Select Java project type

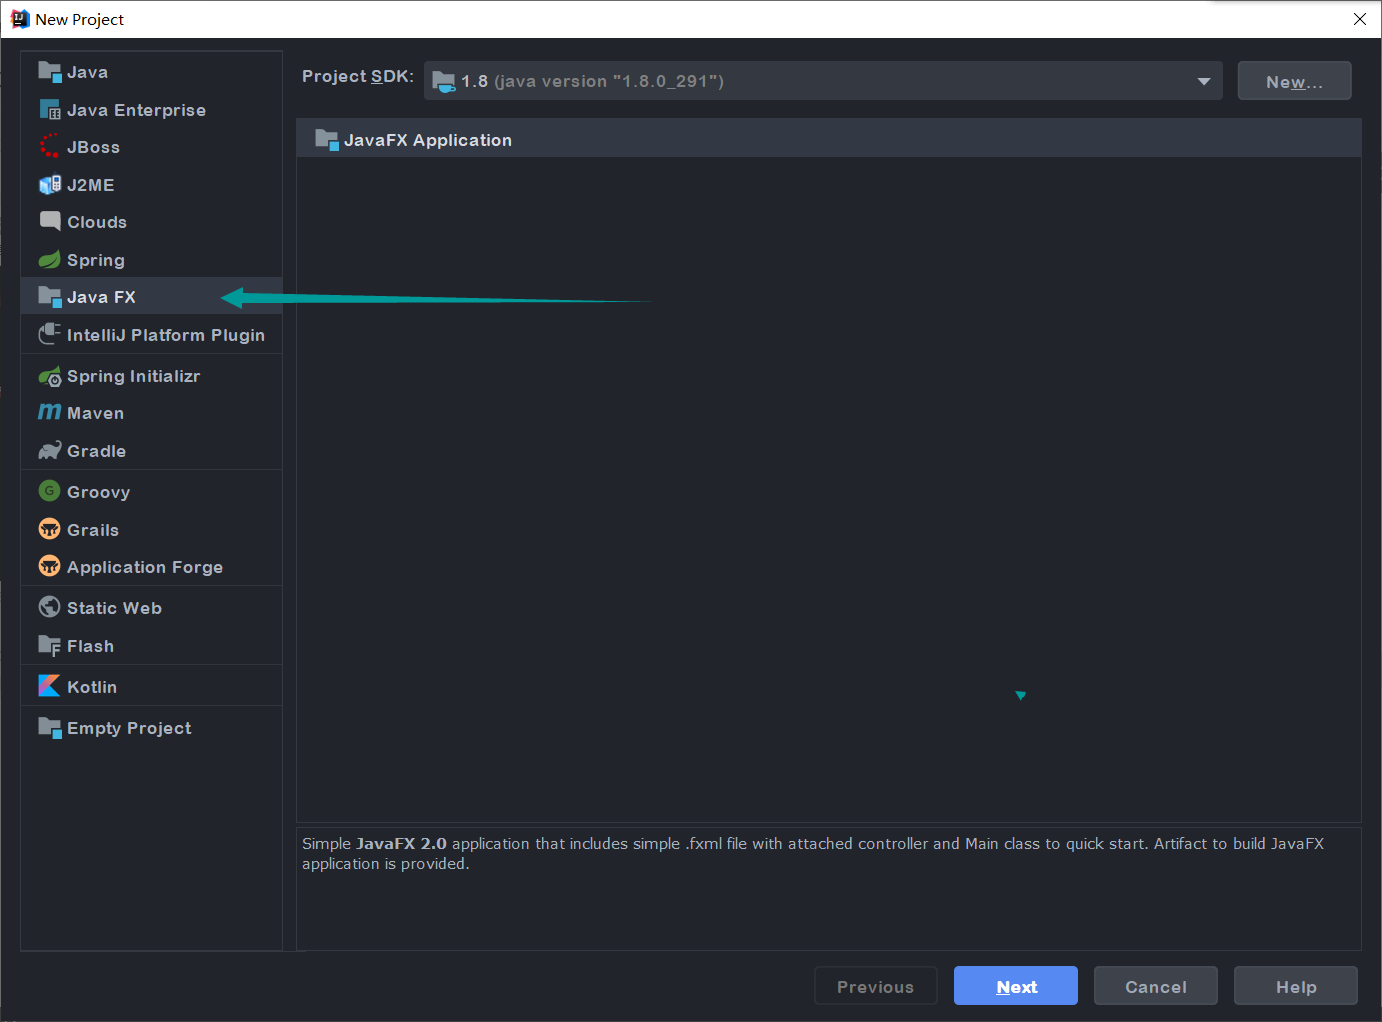tap(151, 72)
